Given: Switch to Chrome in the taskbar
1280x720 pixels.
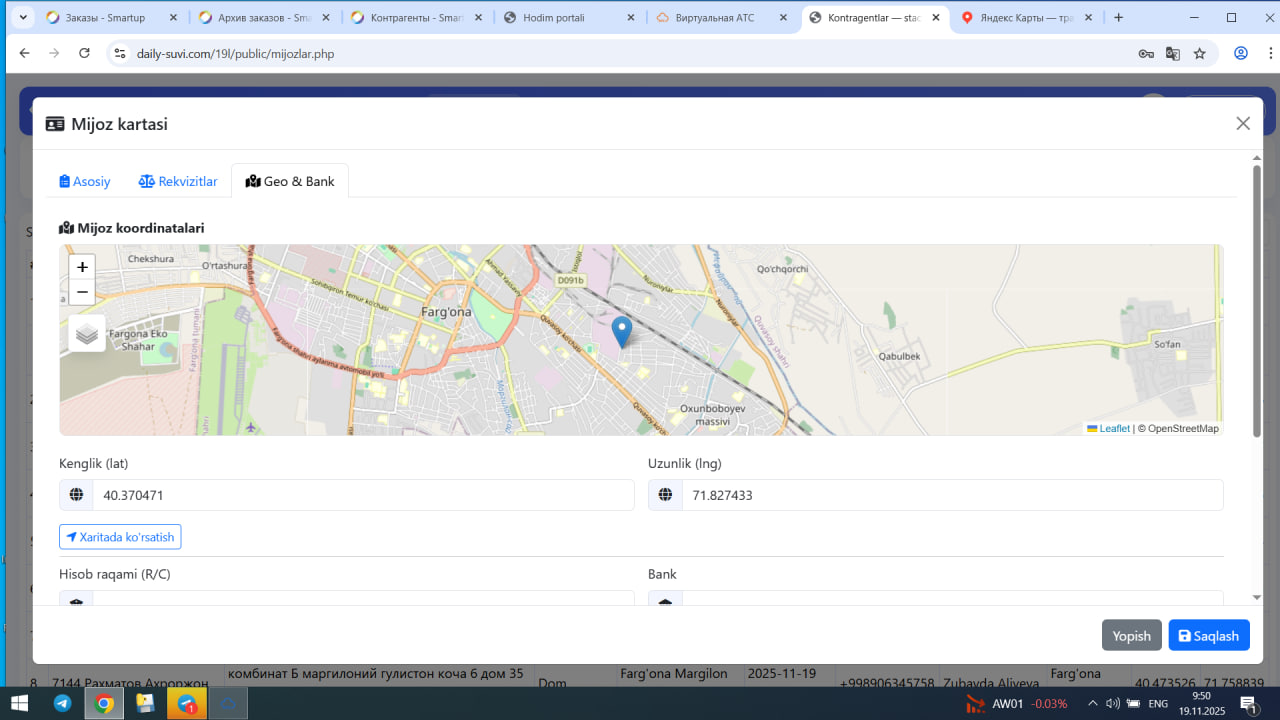Looking at the screenshot, I should [x=104, y=703].
